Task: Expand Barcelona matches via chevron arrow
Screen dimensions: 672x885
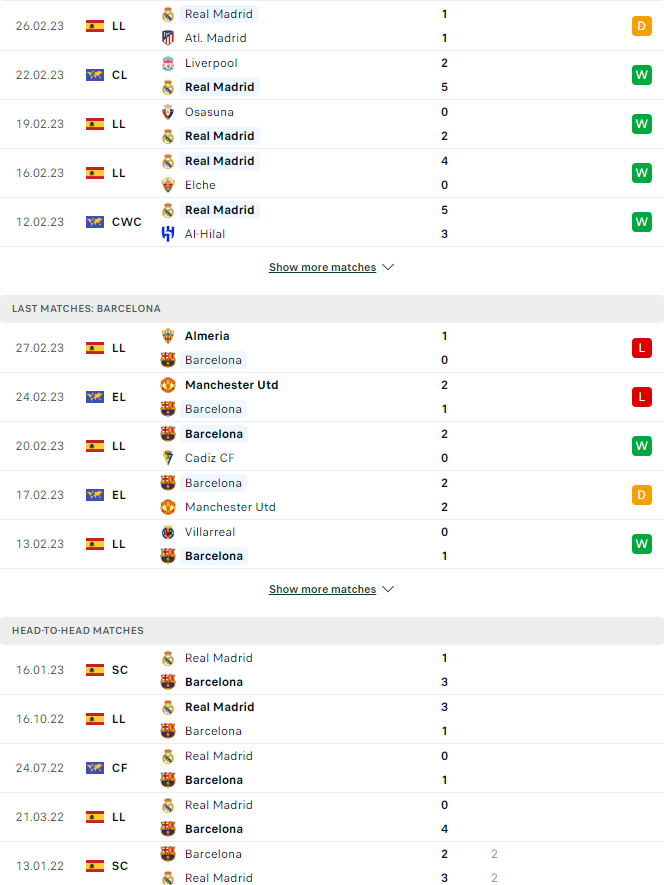Action: [388, 590]
